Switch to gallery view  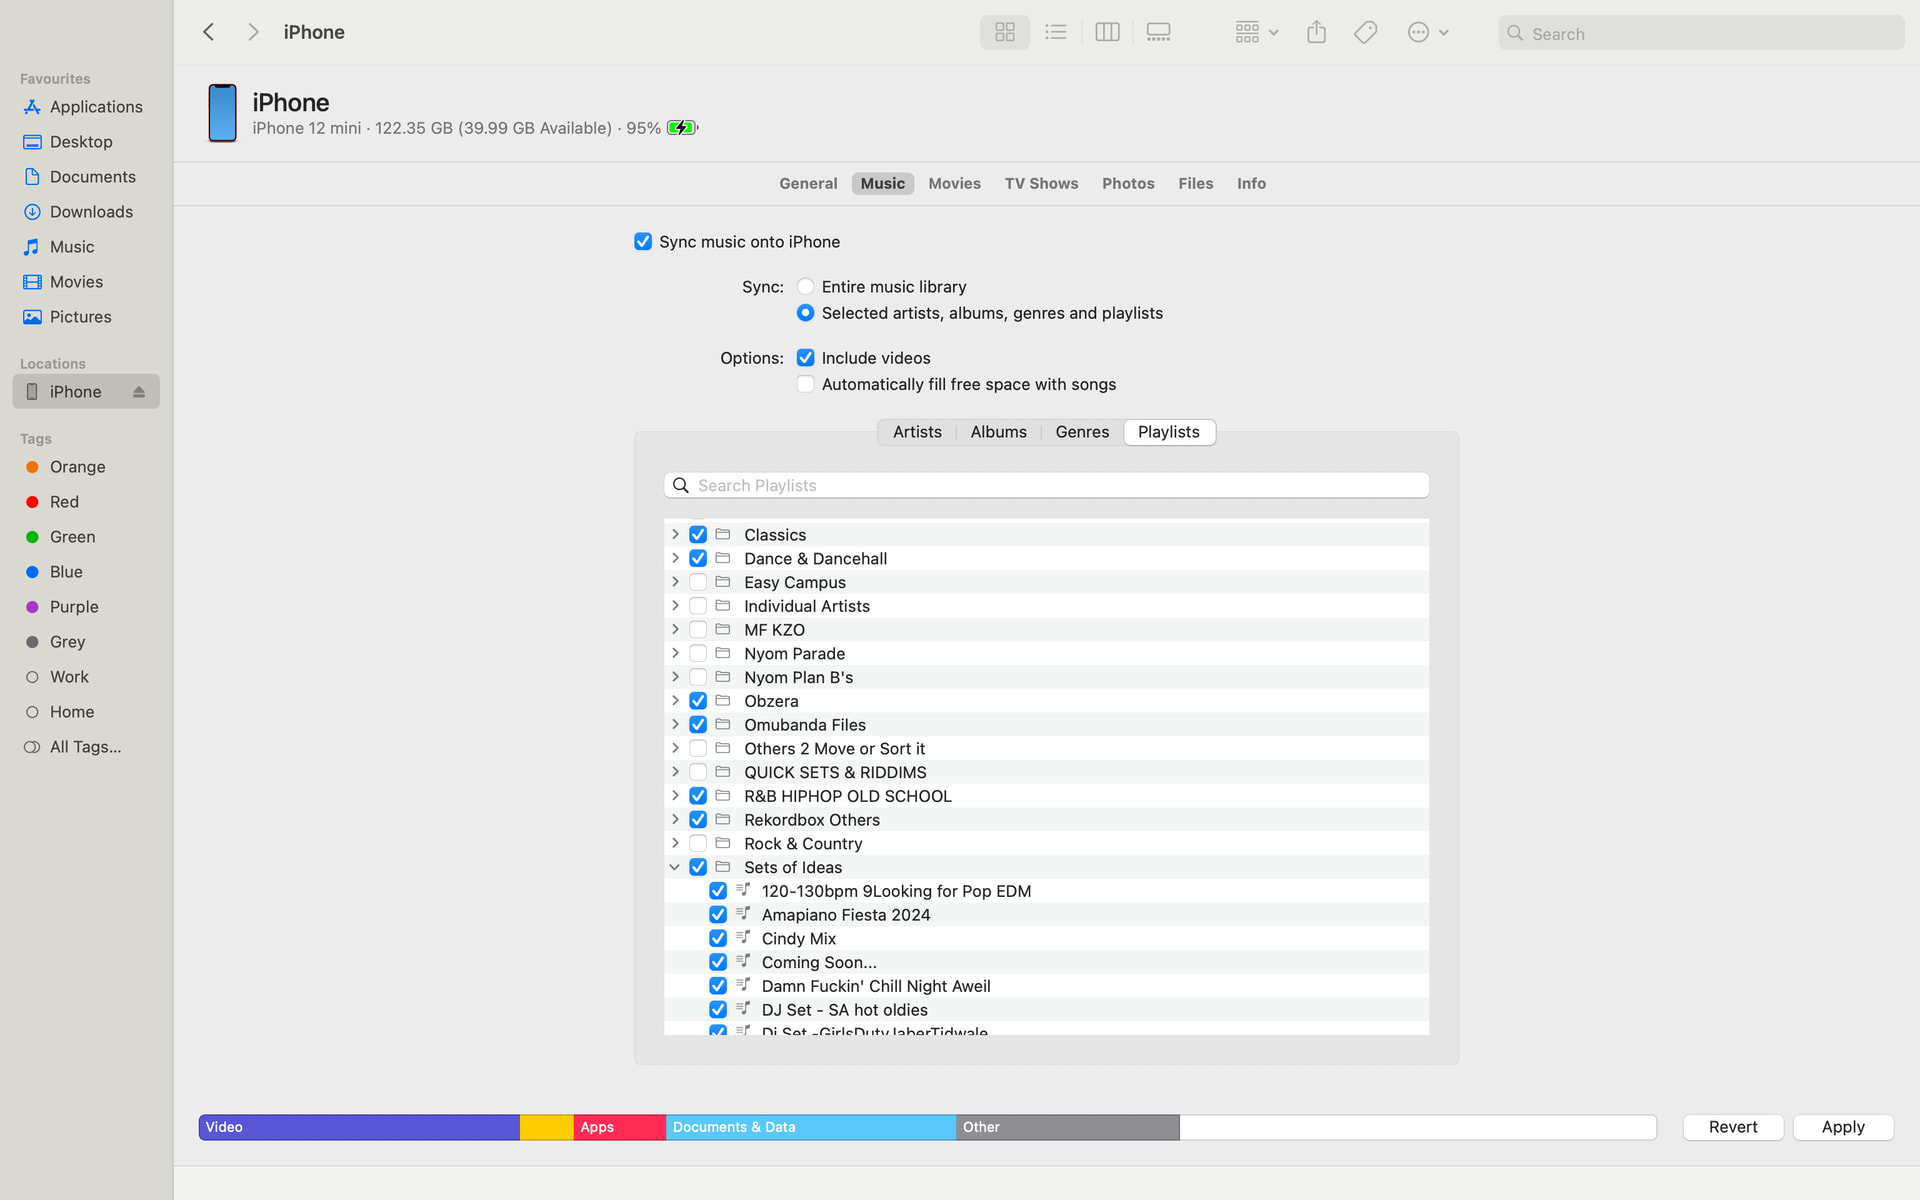coord(1159,32)
